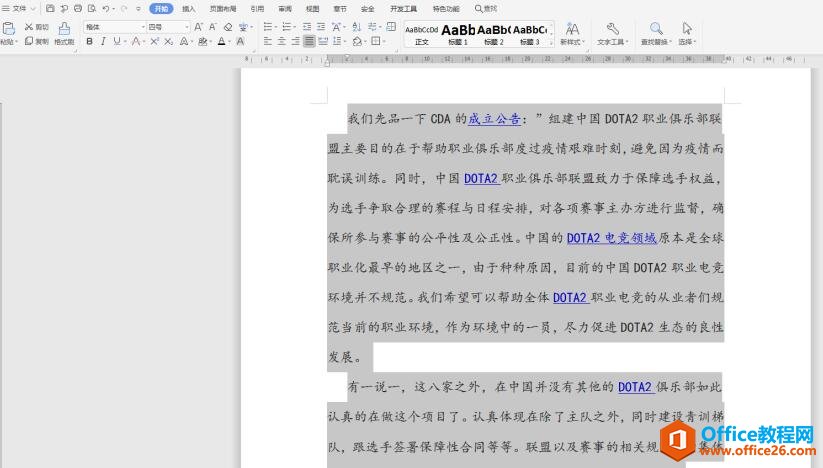
Task: Open the References (引用) tab
Action: 257,8
